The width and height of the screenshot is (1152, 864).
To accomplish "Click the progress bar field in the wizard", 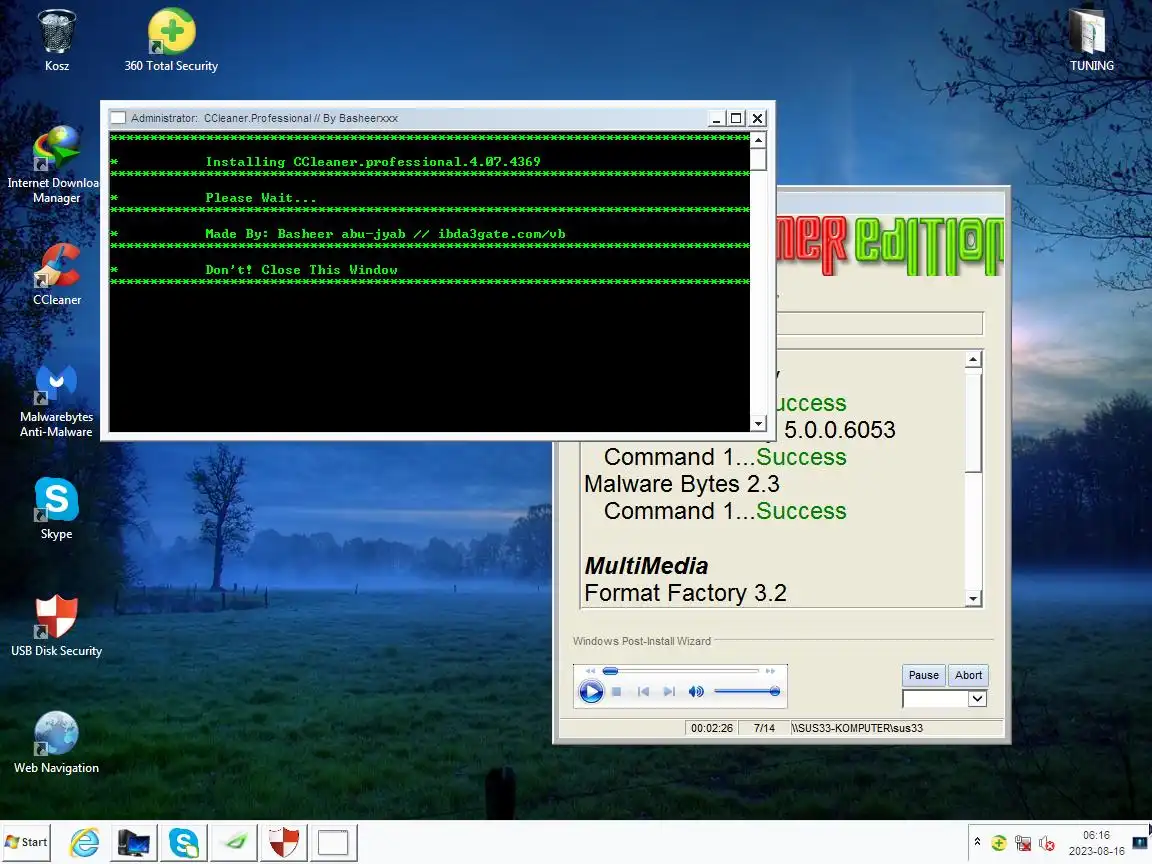I will [x=879, y=323].
